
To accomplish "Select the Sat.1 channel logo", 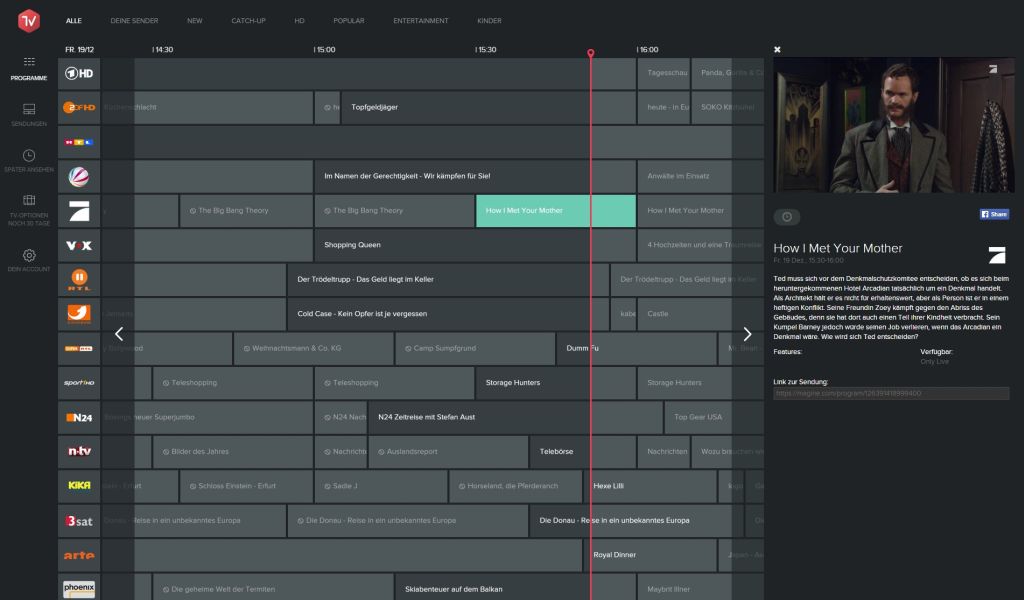I will [79, 176].
